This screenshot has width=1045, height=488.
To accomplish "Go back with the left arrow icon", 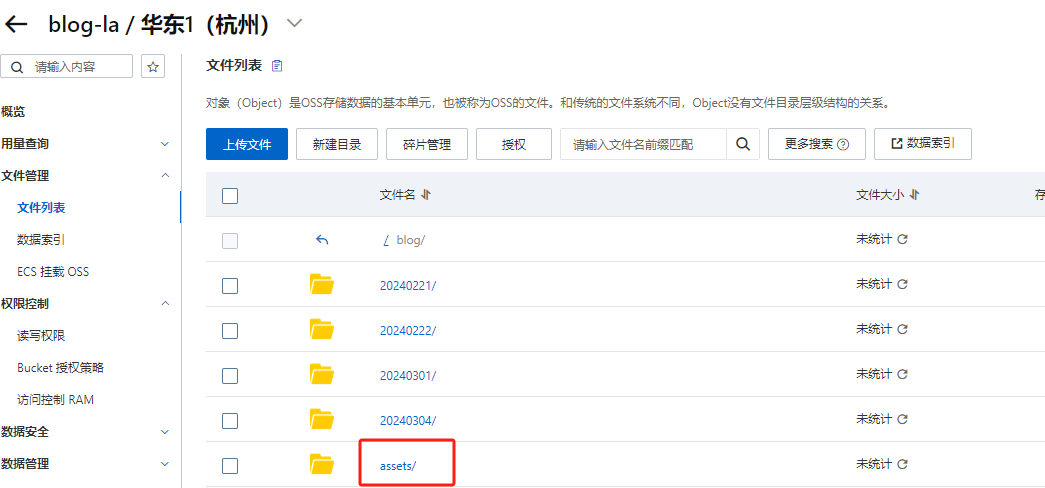I will click(16, 24).
